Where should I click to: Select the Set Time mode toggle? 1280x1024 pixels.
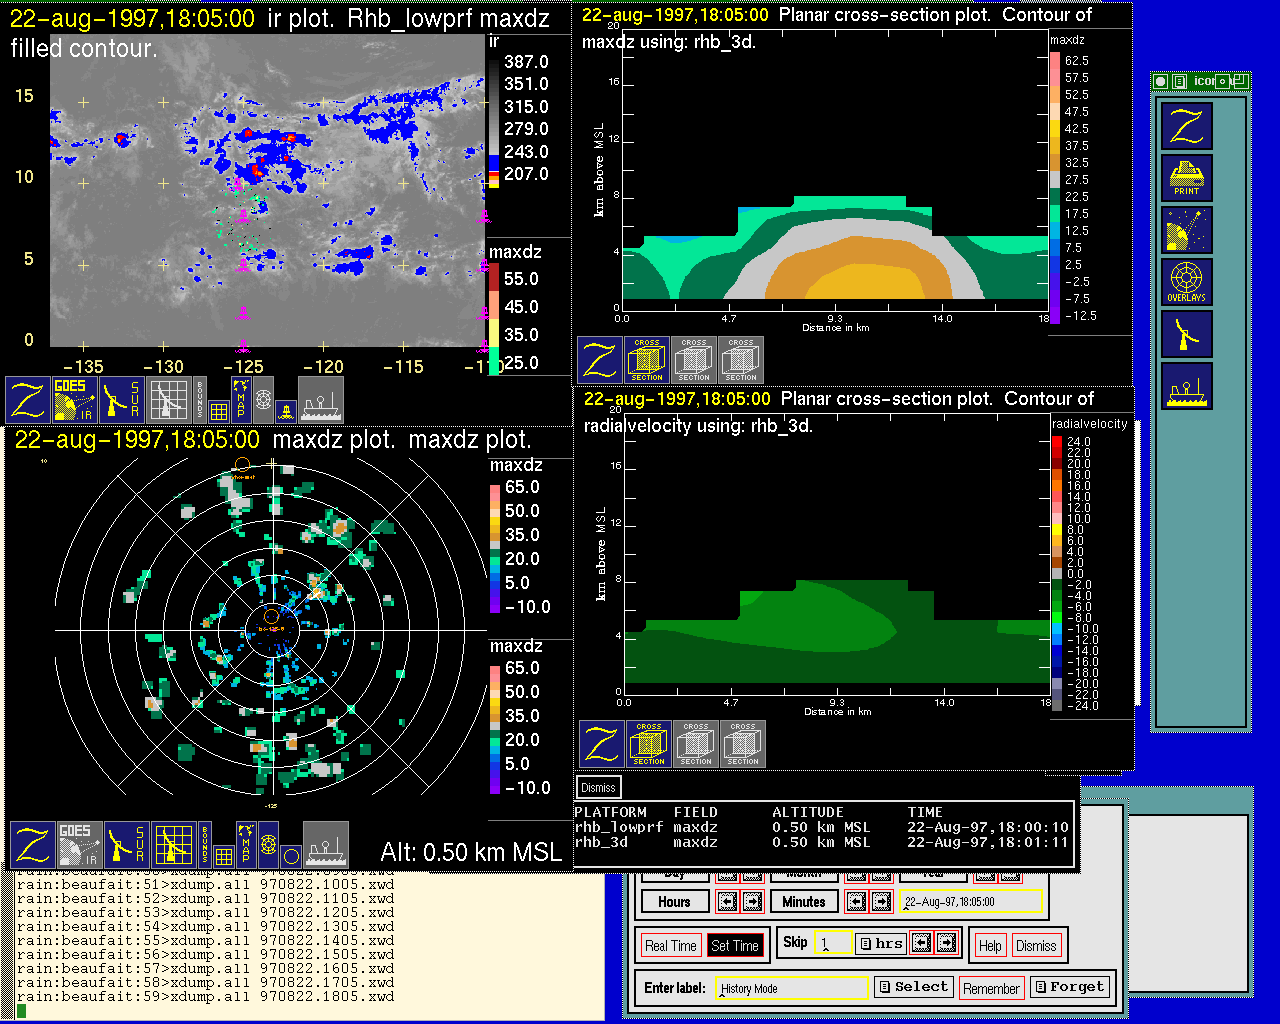point(734,946)
